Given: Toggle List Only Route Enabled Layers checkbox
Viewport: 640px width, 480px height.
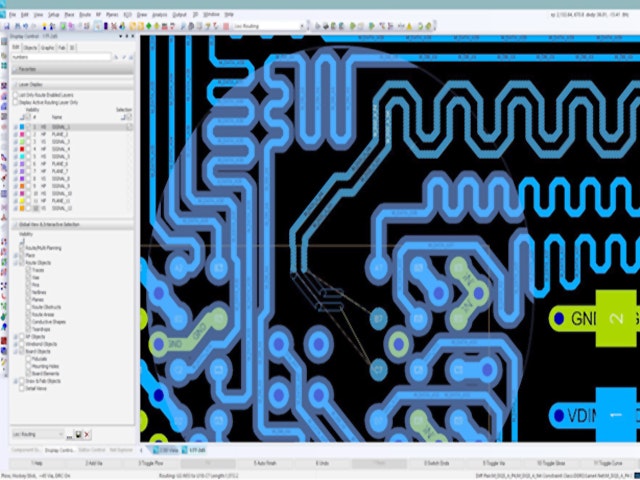Looking at the screenshot, I should tap(16, 95).
